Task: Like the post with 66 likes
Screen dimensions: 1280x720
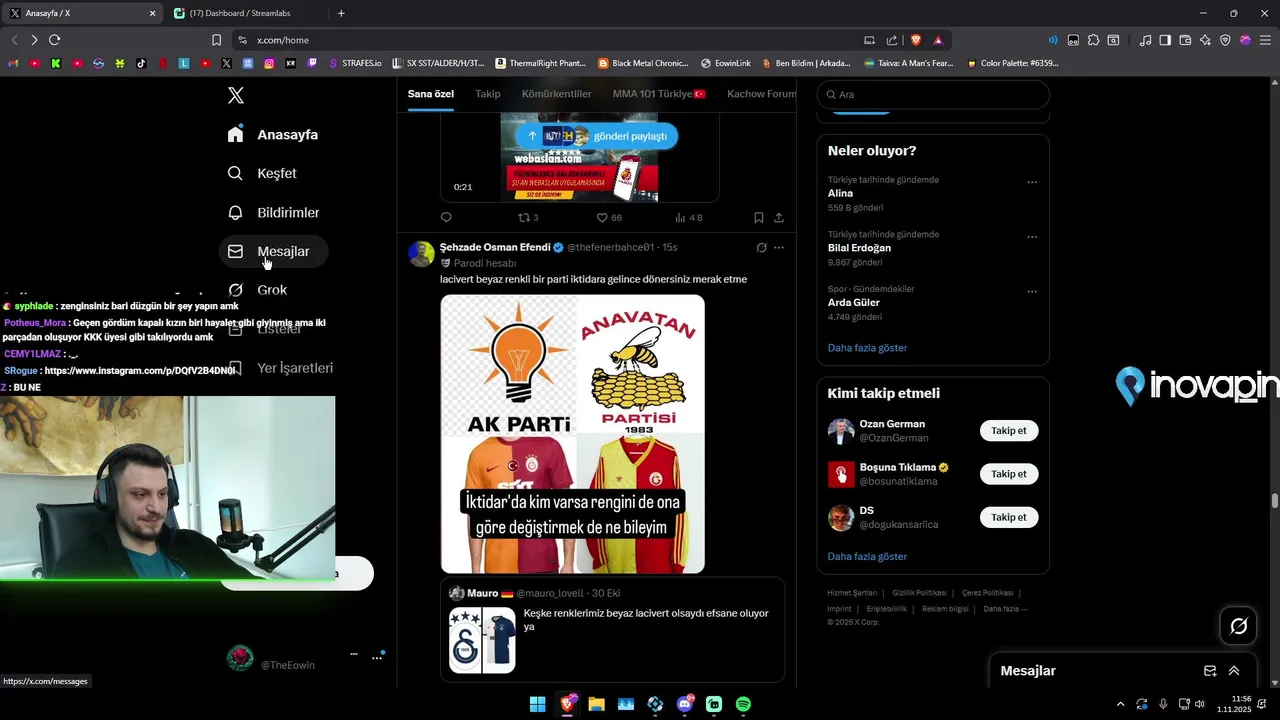Action: pyautogui.click(x=609, y=217)
